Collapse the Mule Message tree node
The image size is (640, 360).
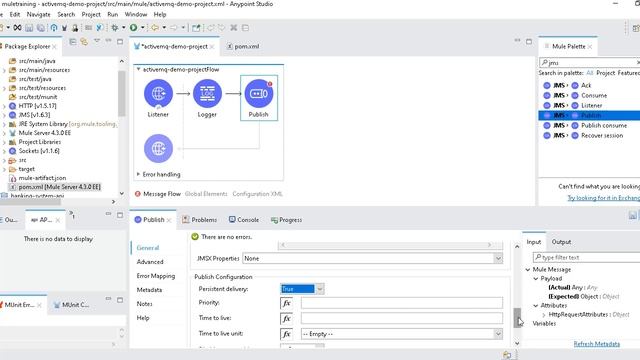click(528, 270)
